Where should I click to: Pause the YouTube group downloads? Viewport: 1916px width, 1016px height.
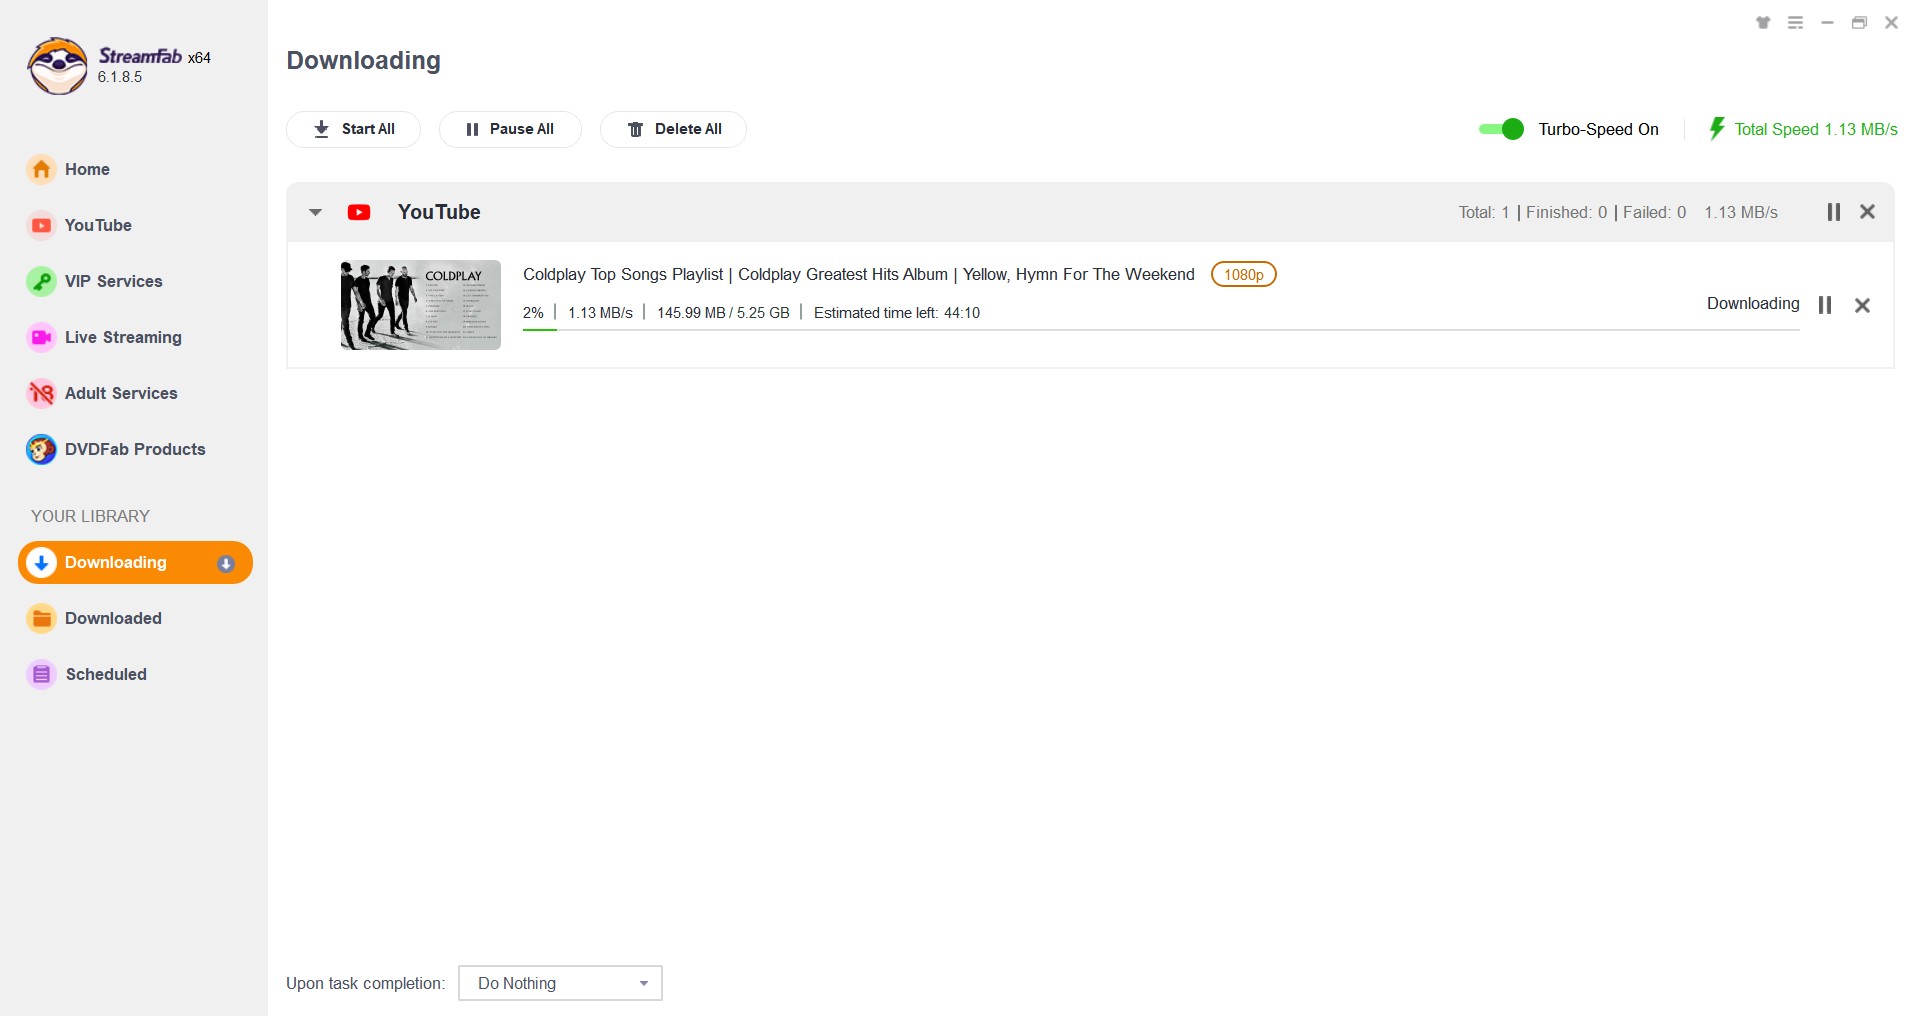click(x=1833, y=212)
